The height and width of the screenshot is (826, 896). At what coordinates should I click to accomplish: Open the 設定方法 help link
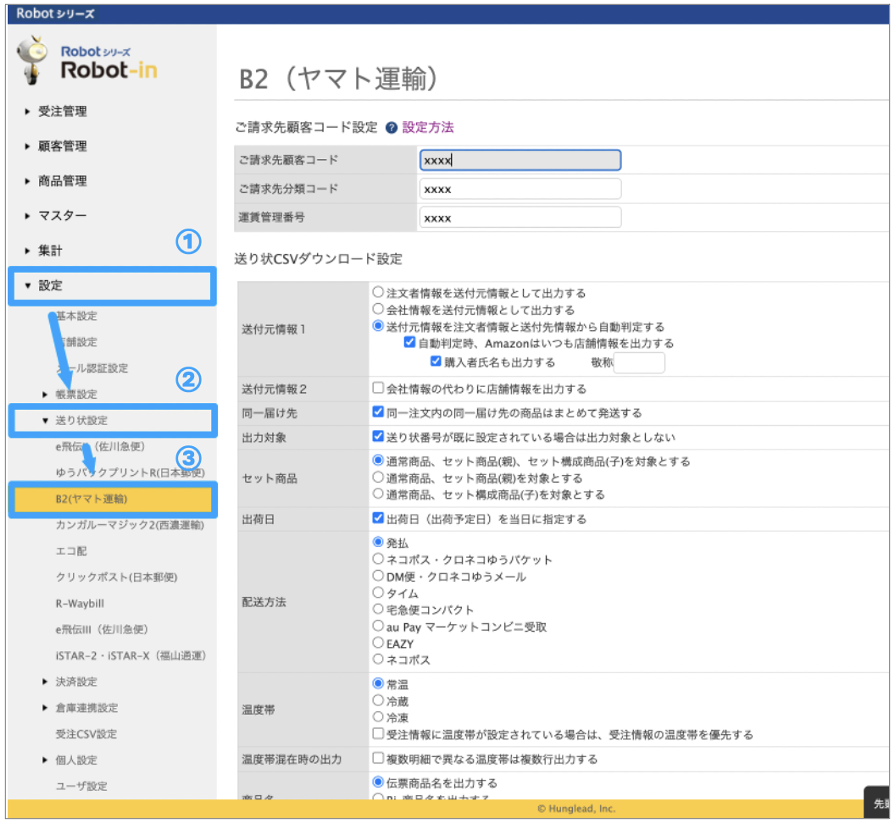coord(428,128)
